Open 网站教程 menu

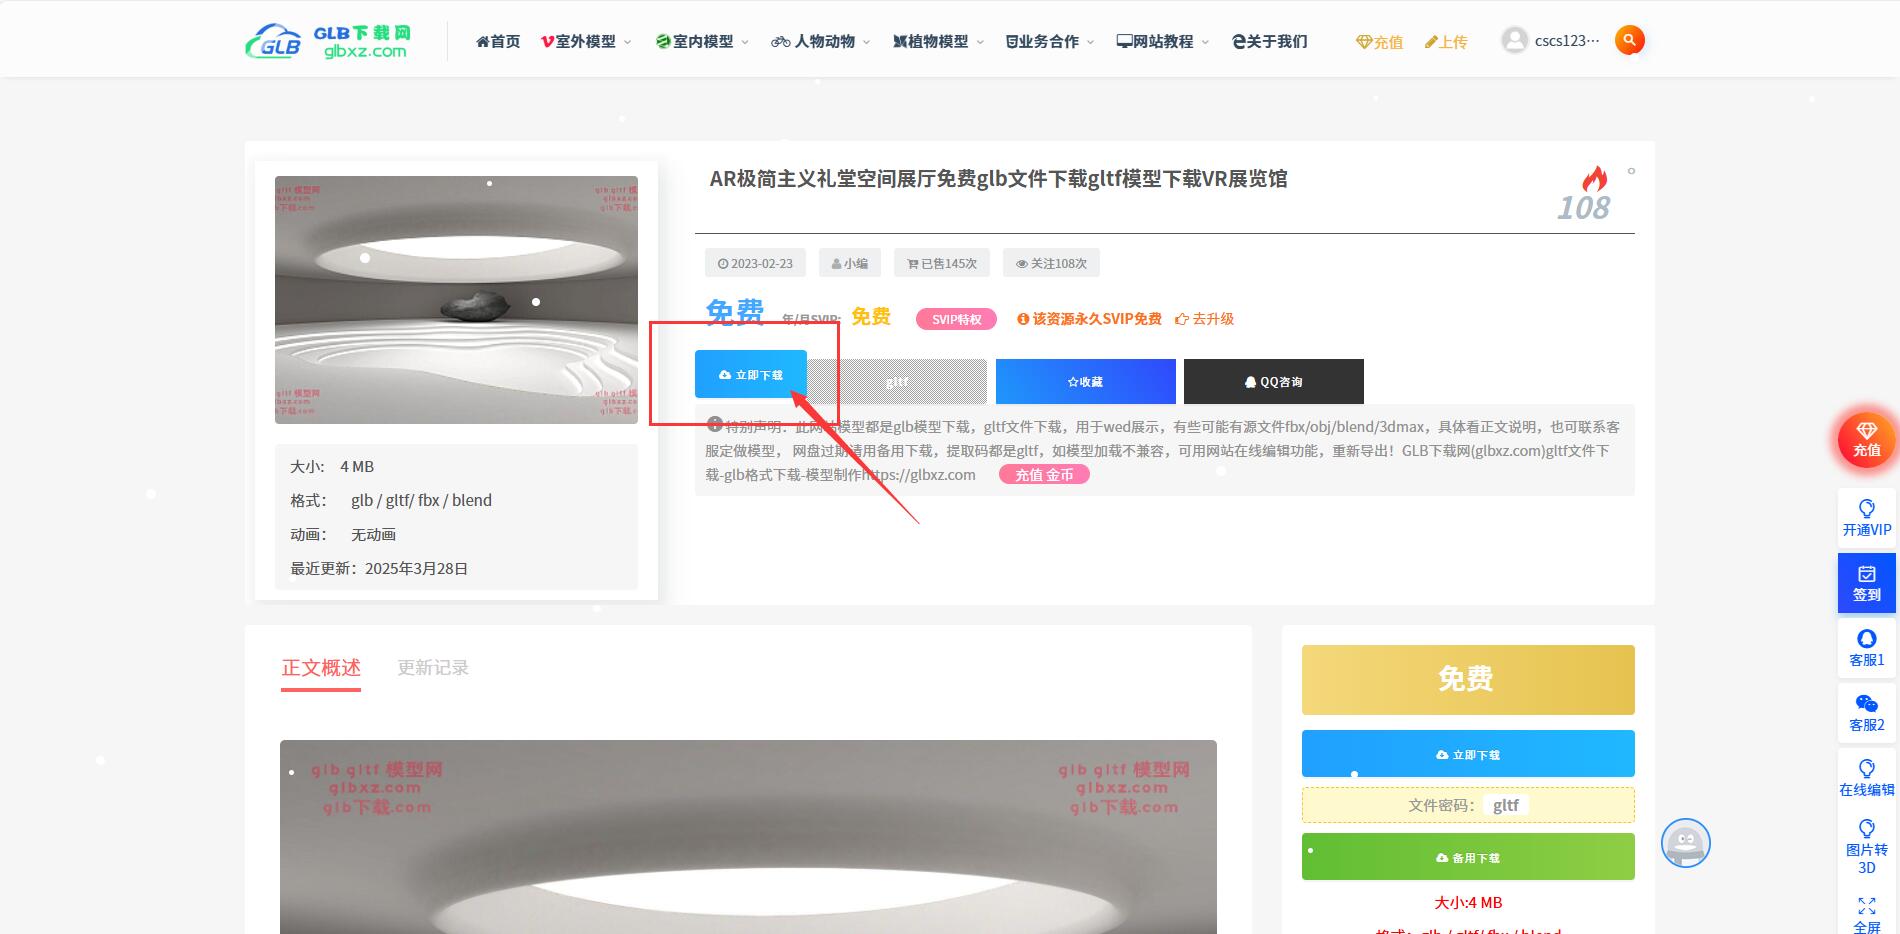pos(1155,41)
